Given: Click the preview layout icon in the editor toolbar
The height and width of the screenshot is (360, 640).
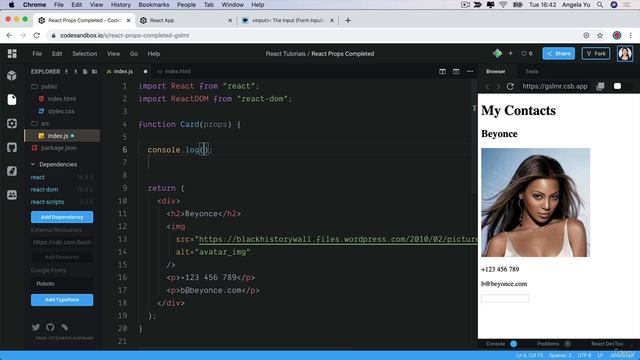Looking at the screenshot, I should (456, 71).
